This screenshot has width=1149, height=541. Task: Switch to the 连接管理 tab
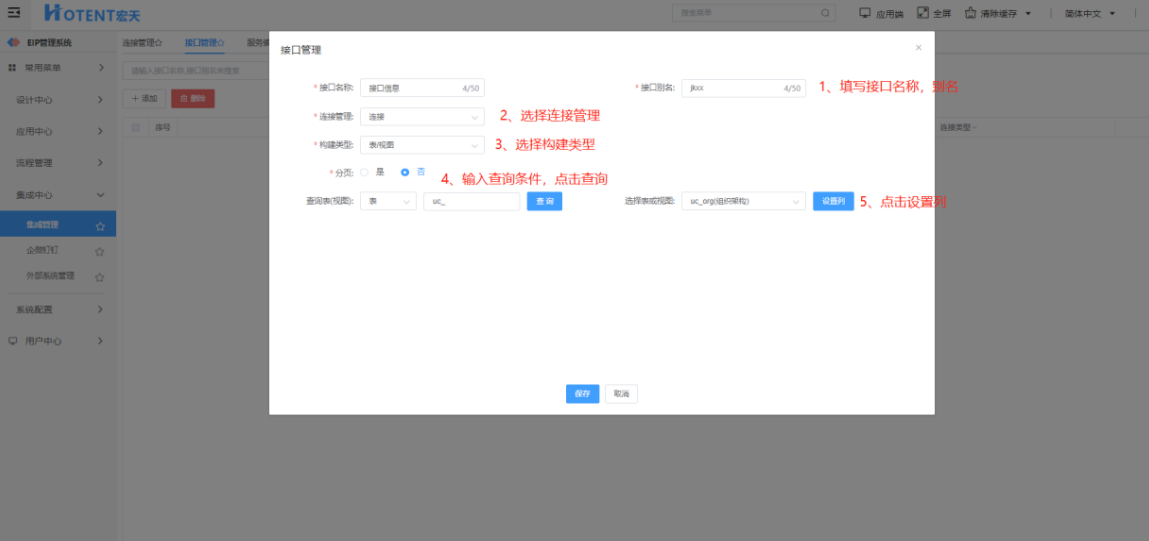click(x=142, y=43)
